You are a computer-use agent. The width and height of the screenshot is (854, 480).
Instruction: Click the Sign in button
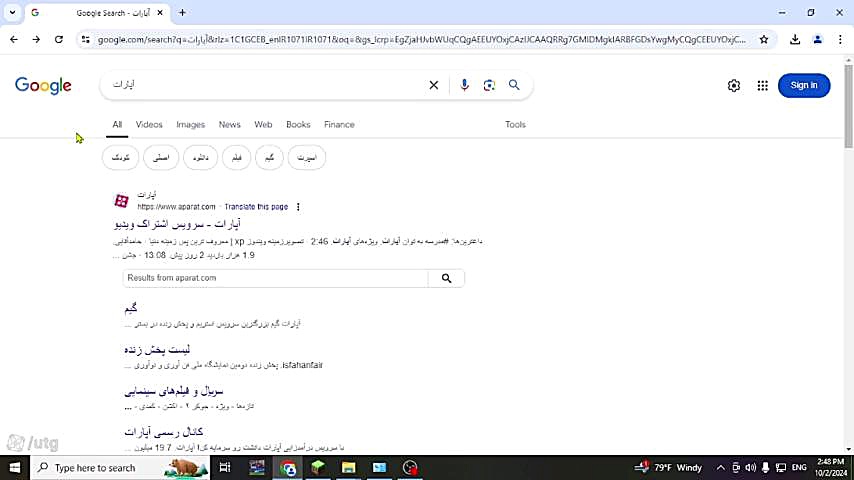point(804,86)
